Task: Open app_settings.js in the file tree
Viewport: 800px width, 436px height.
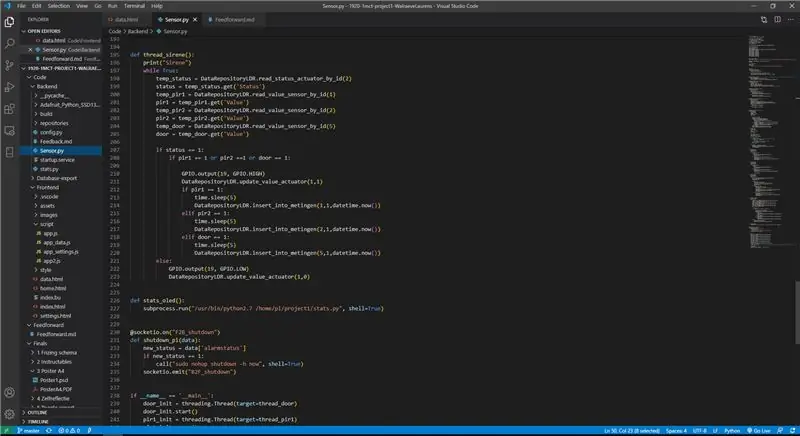Action: coord(61,251)
